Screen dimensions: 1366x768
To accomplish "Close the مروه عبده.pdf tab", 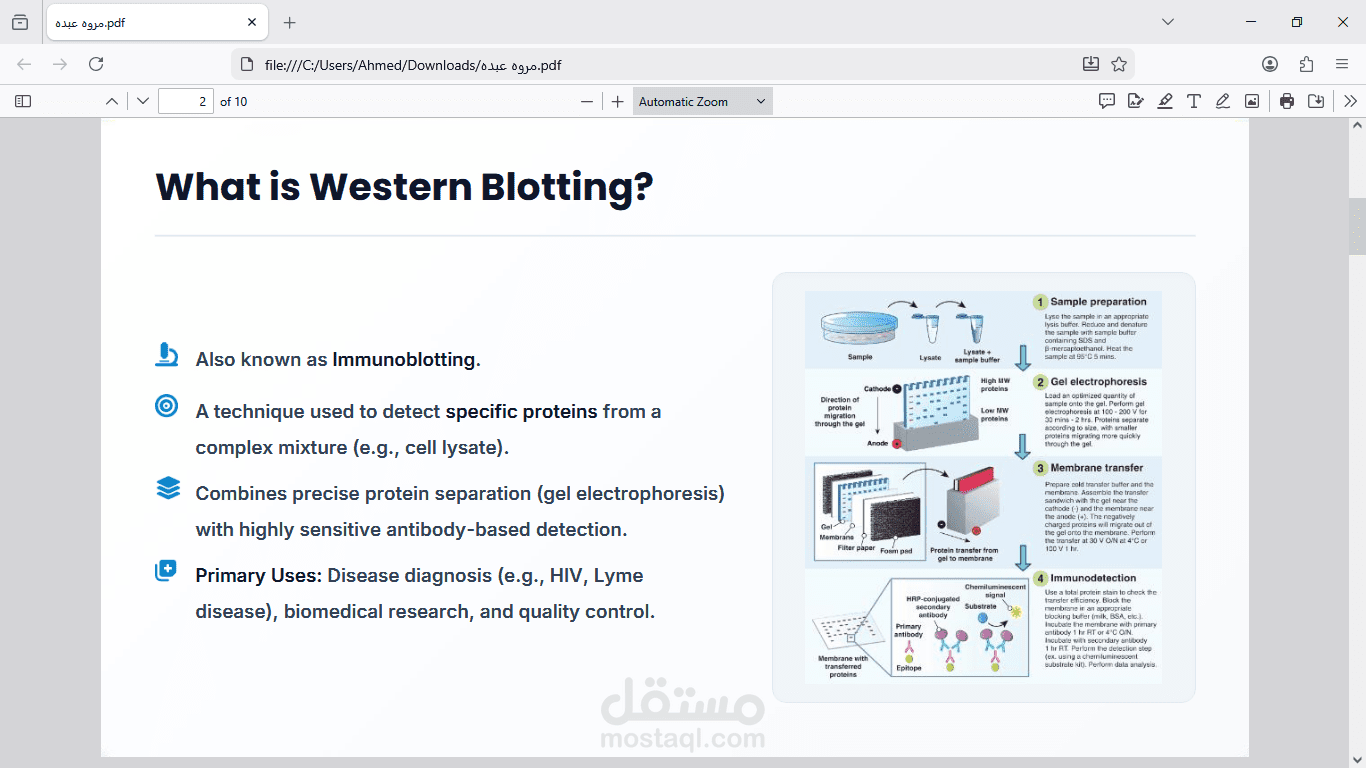I will [252, 22].
